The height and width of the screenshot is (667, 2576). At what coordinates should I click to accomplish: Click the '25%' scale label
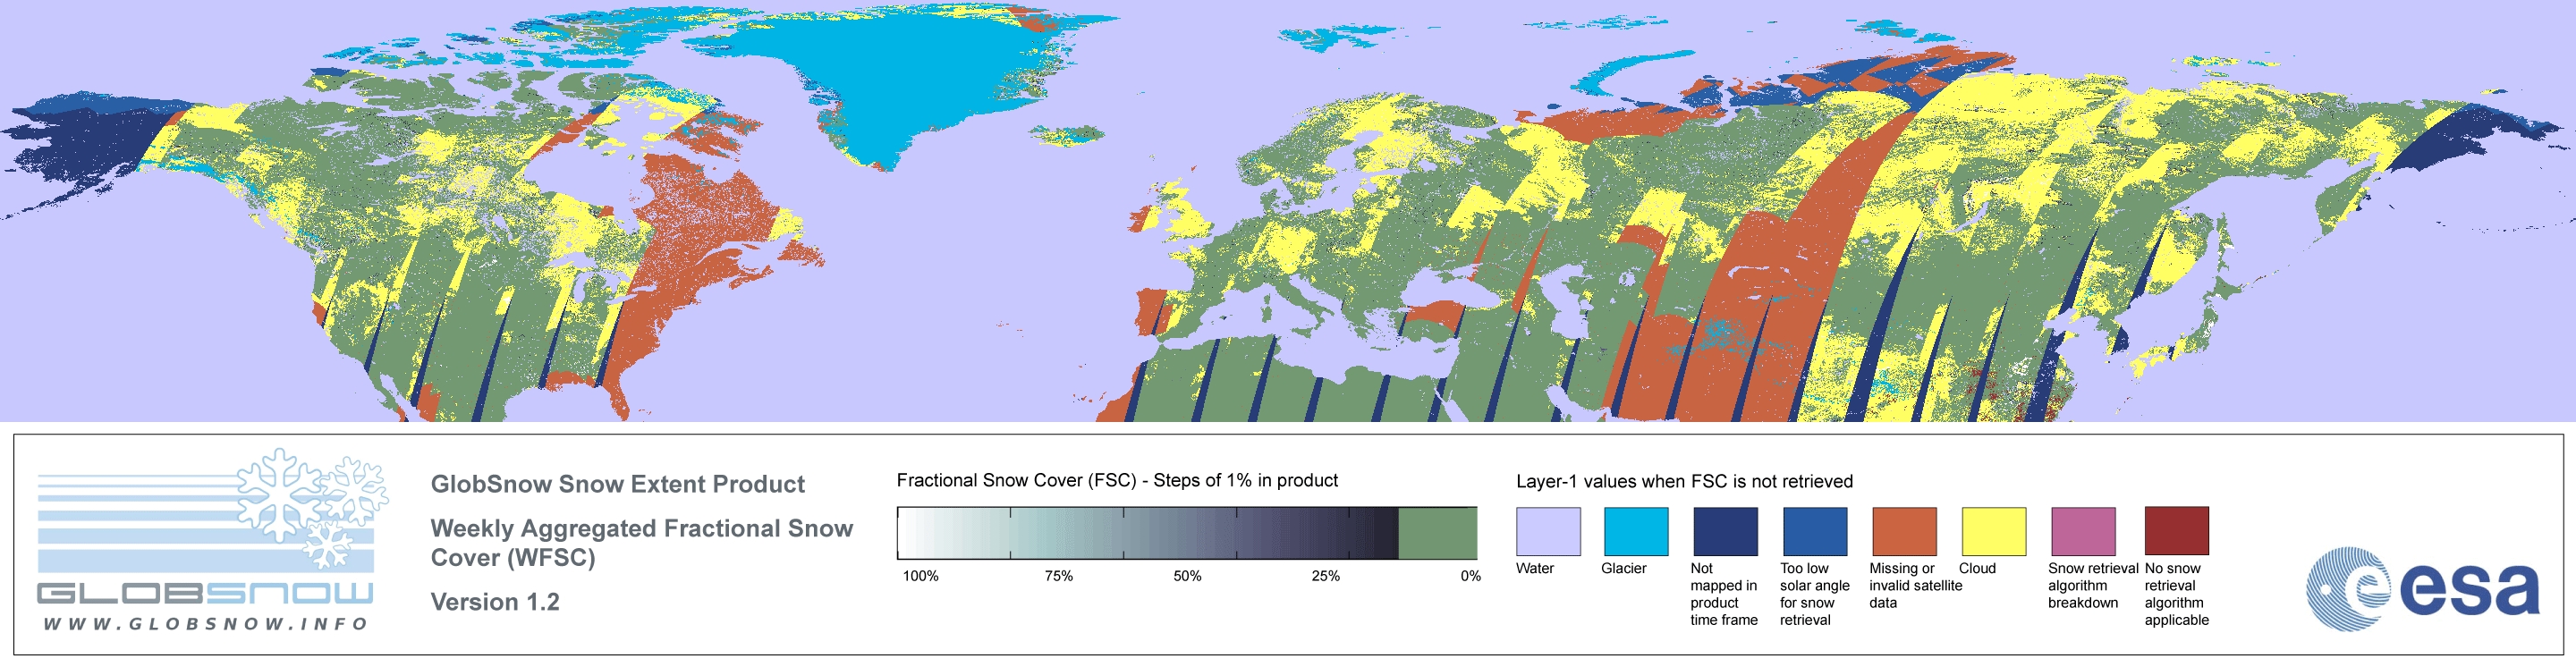pos(1326,576)
